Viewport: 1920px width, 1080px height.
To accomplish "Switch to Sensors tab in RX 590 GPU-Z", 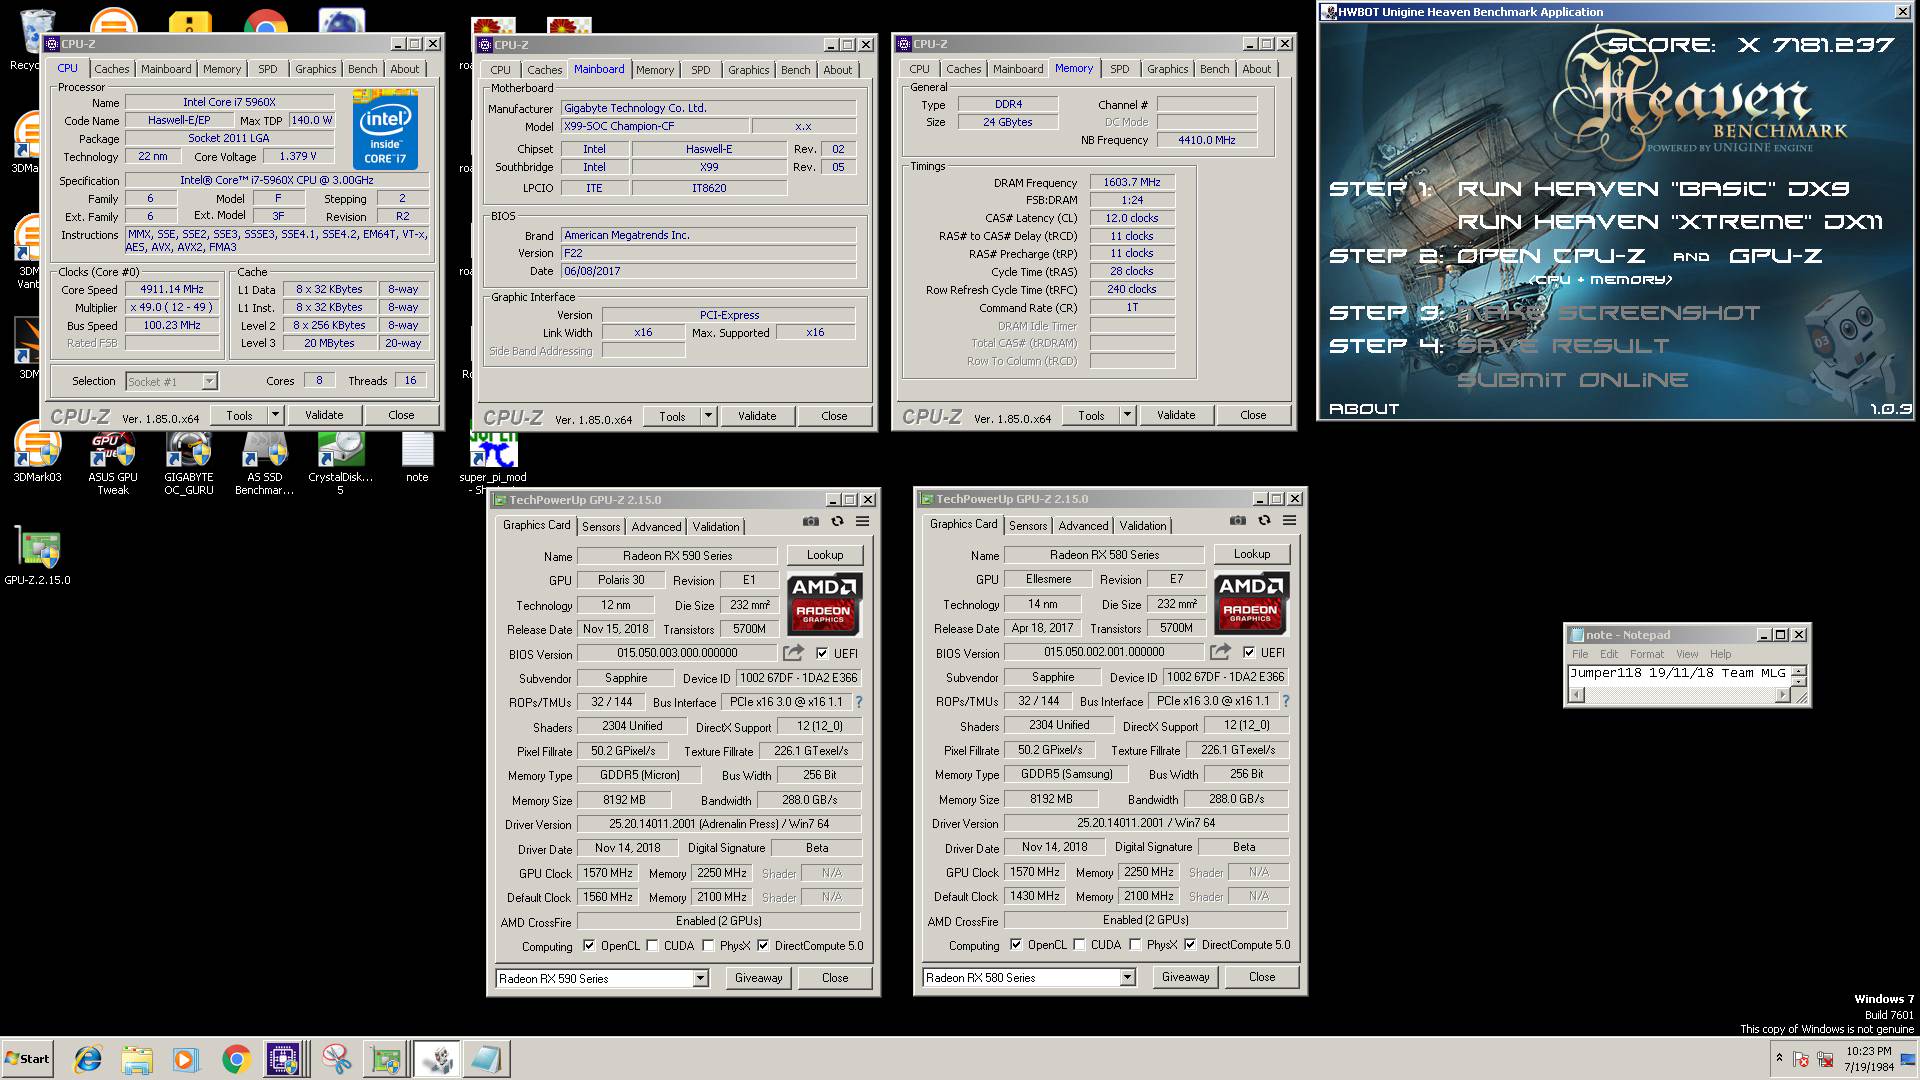I will (x=601, y=527).
